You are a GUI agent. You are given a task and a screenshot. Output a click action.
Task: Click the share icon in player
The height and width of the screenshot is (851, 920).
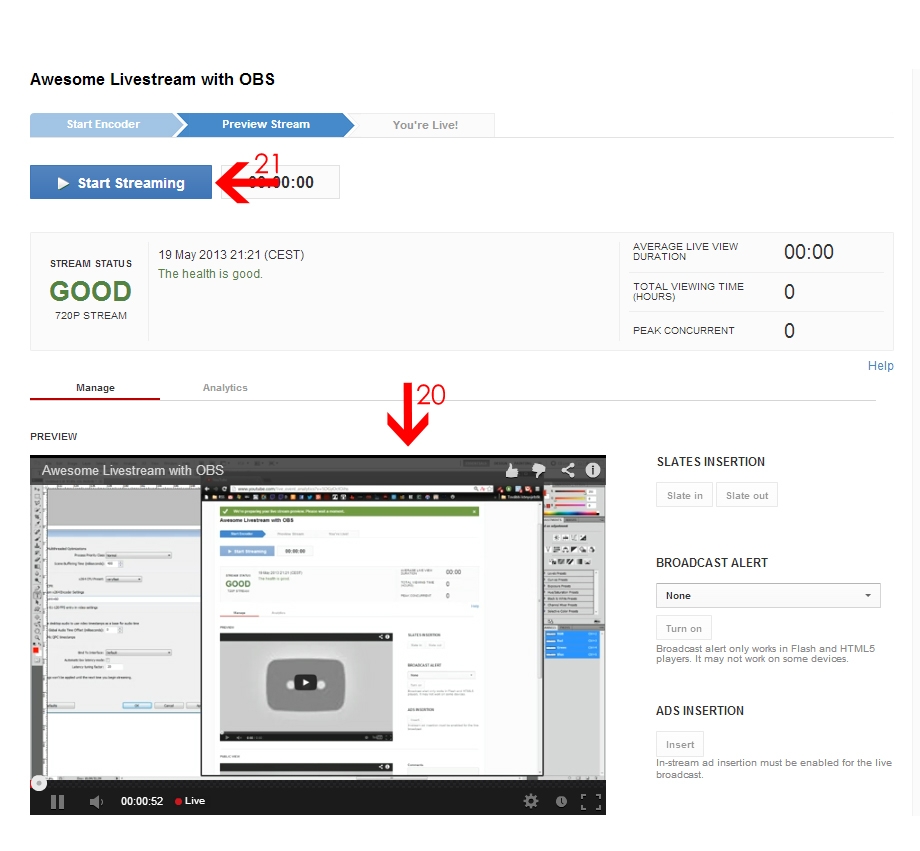(x=567, y=470)
